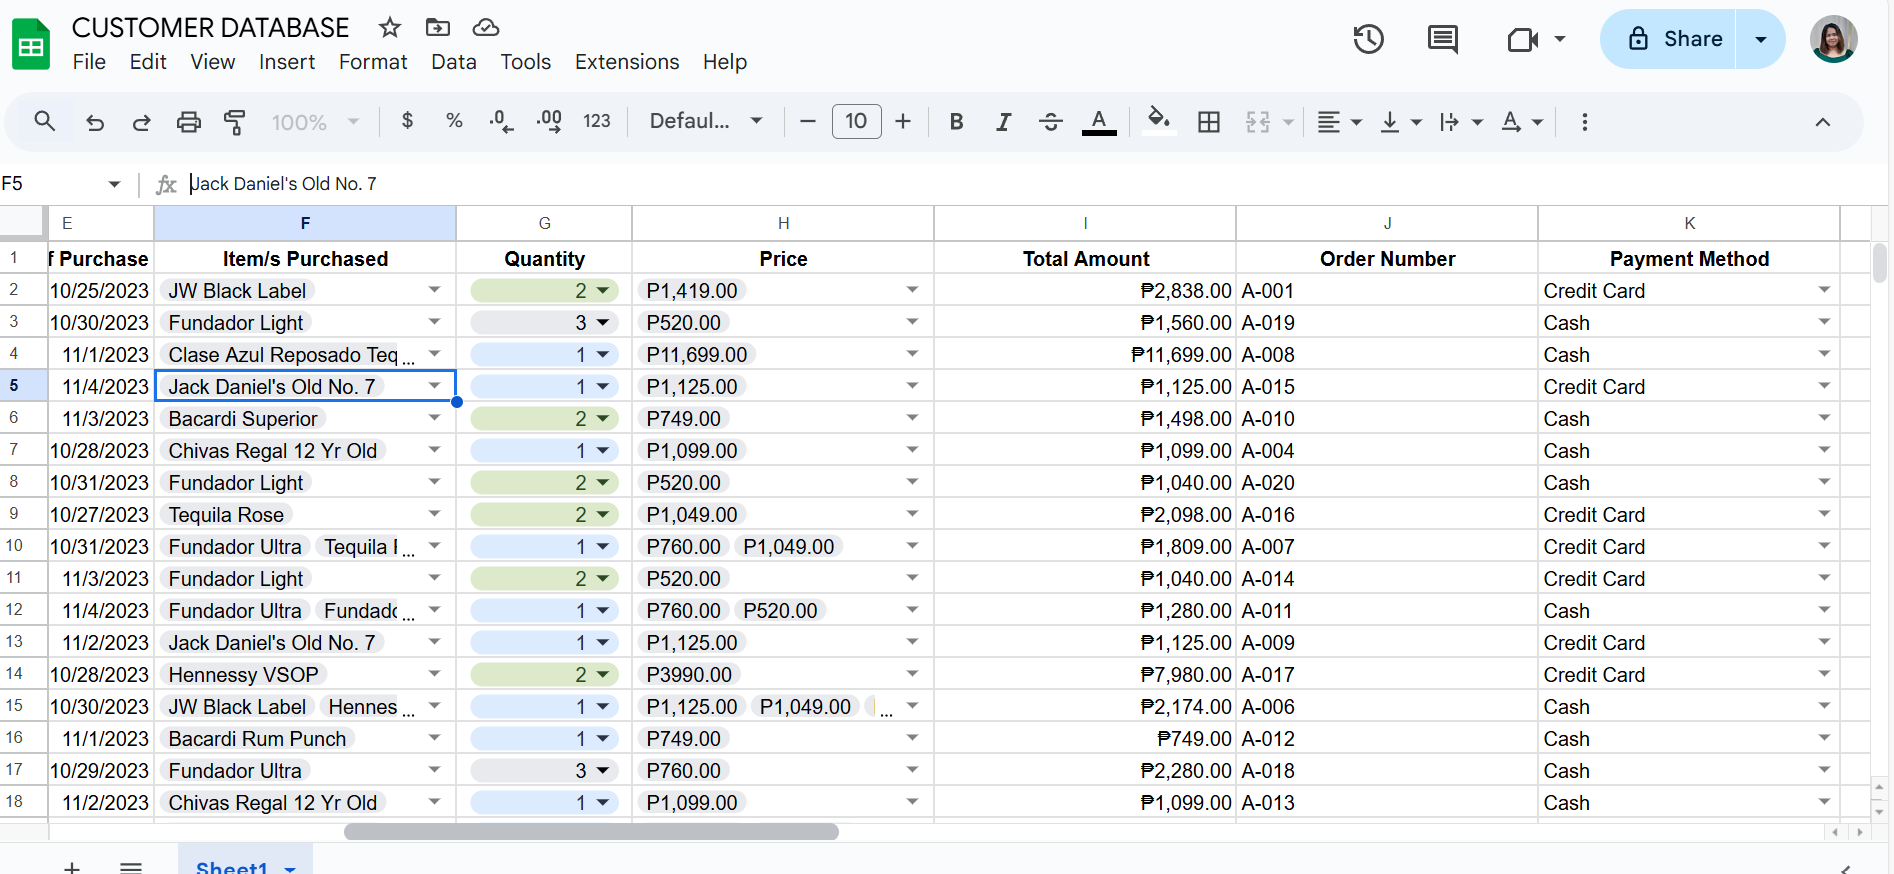Open the fill color bucket
The image size is (1894, 874).
point(1159,121)
